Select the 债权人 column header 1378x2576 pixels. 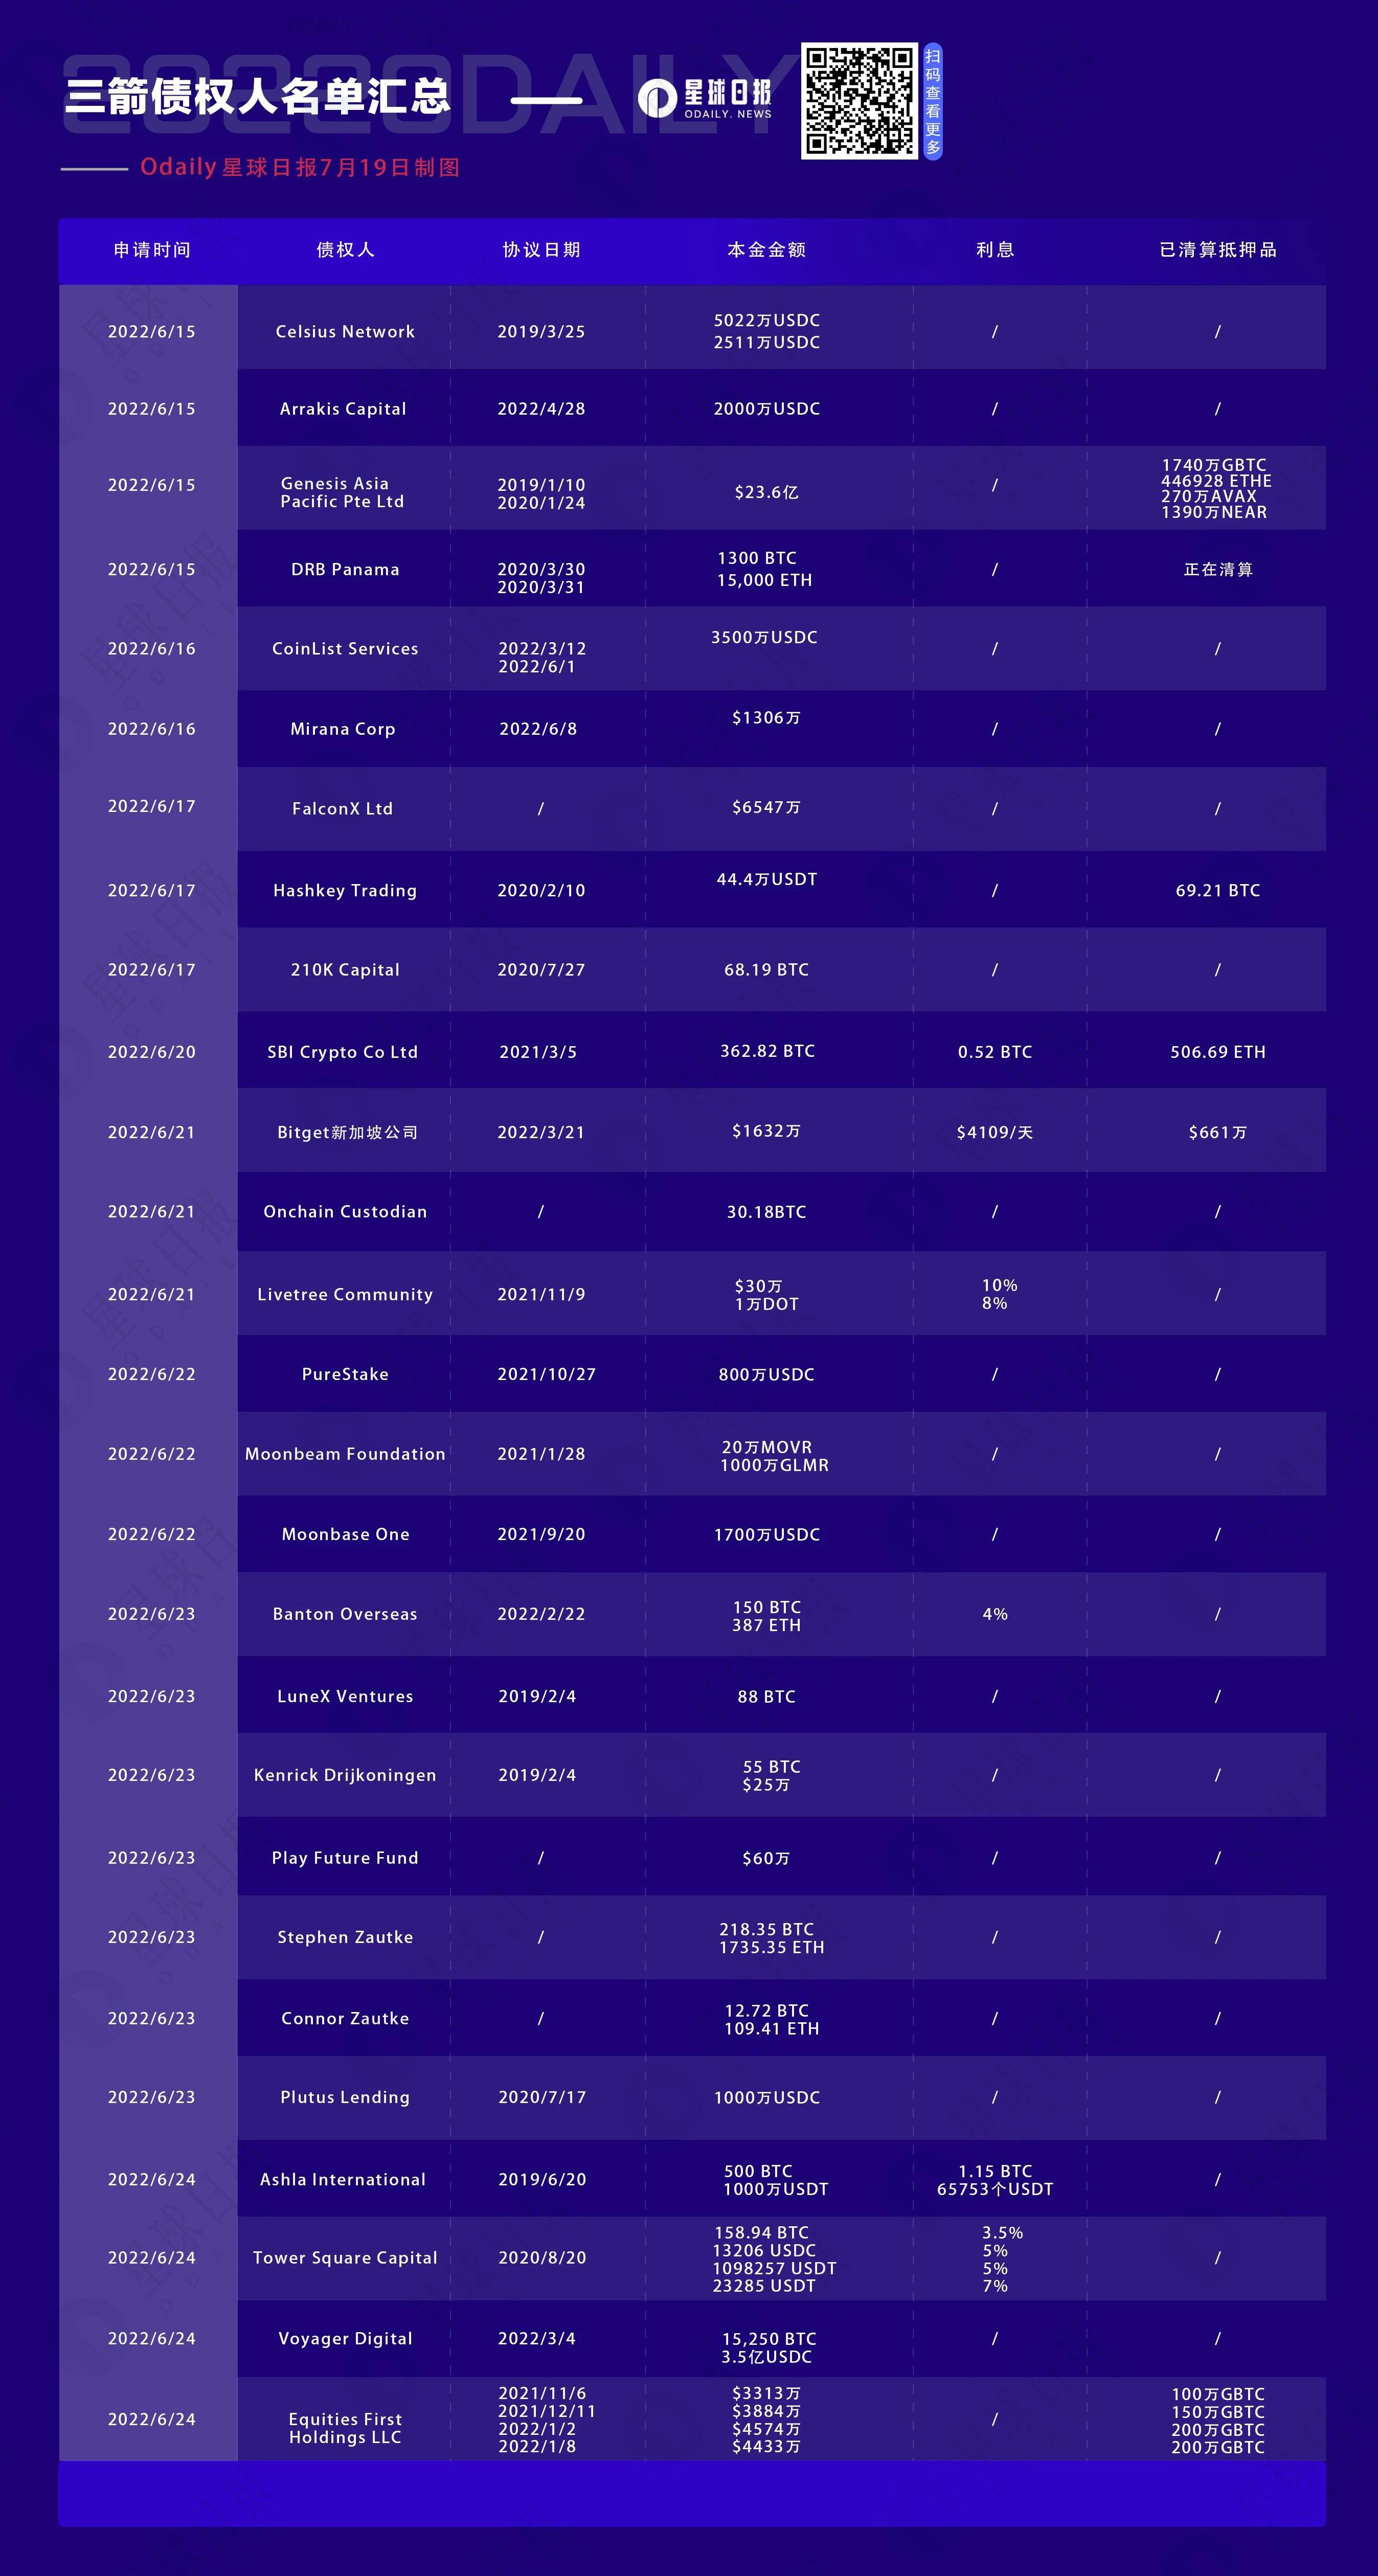tap(345, 250)
